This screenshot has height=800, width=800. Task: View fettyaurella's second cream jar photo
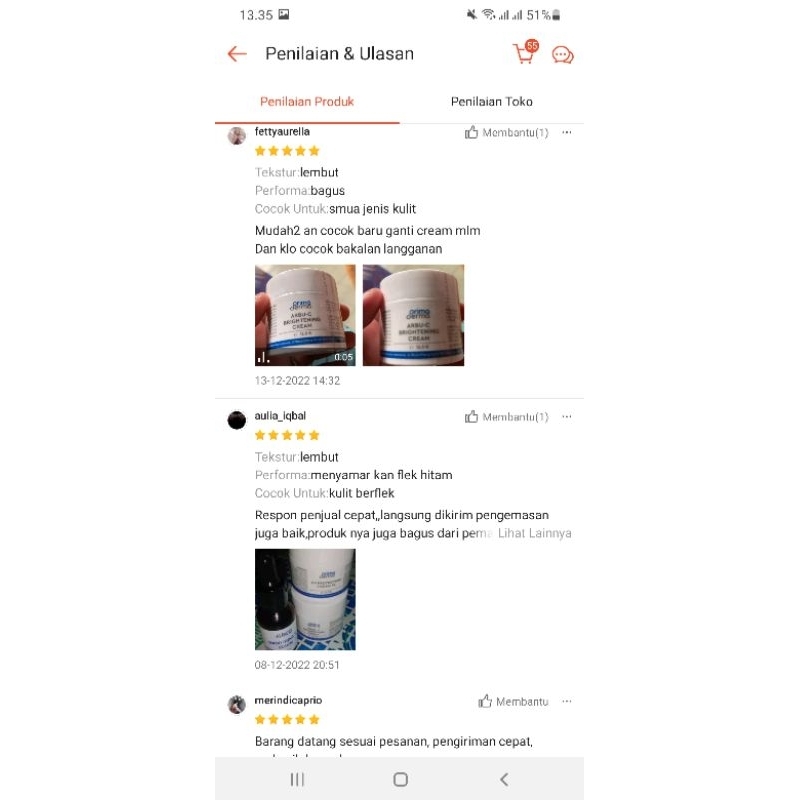pyautogui.click(x=413, y=315)
